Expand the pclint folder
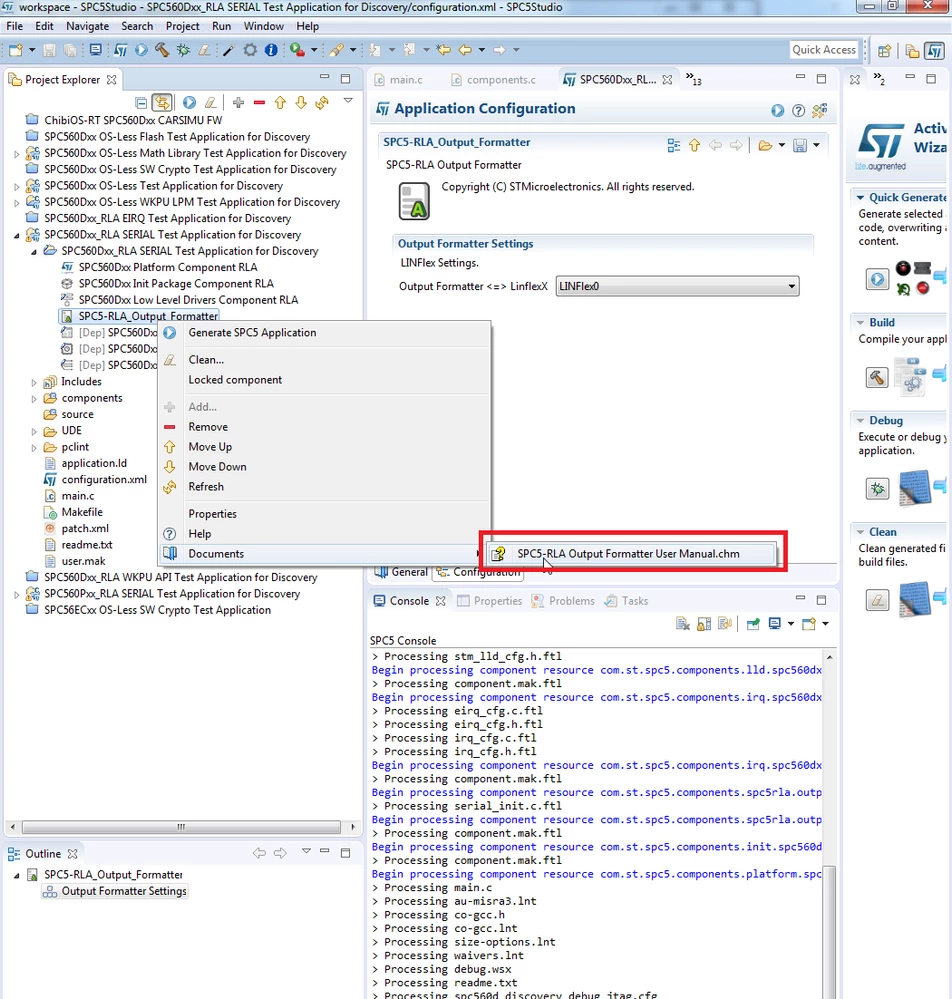Screen dimensions: 952x999 point(34,447)
